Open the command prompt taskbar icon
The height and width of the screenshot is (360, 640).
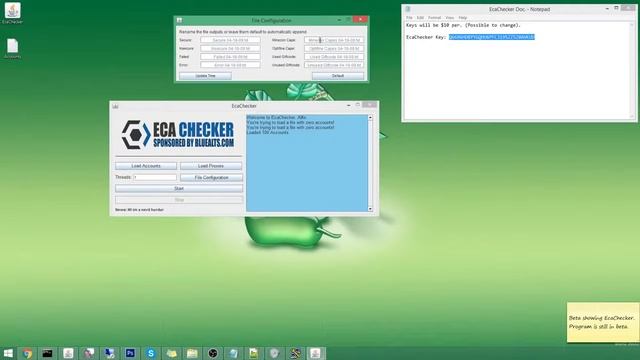point(48,353)
